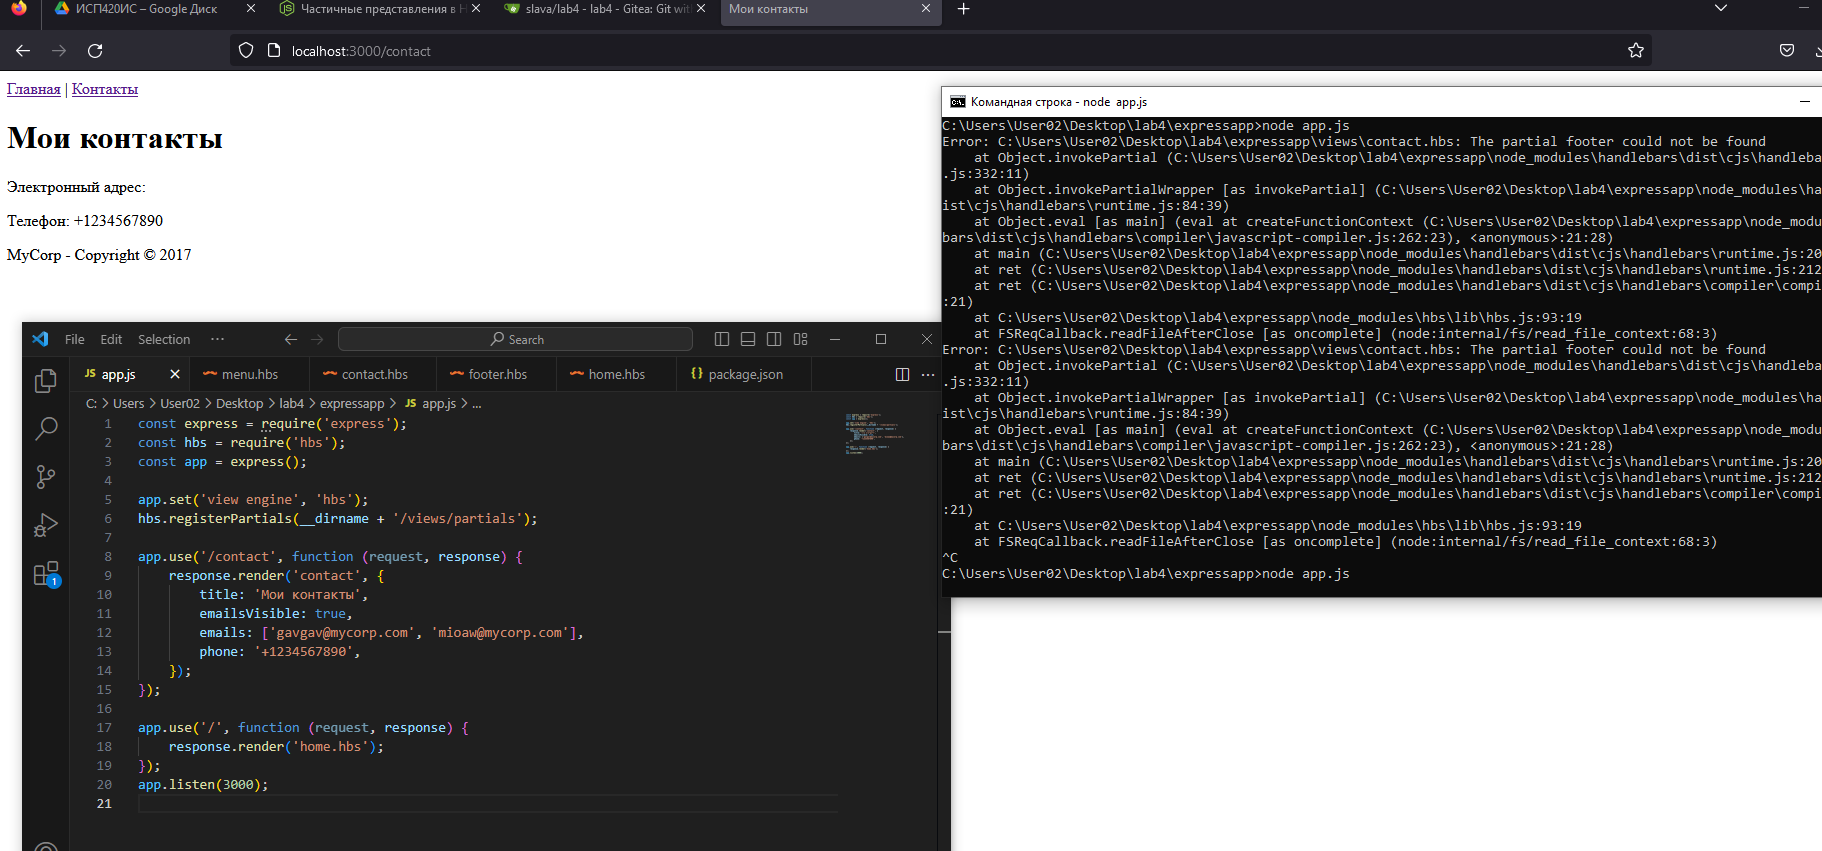Switch to the contact.hbs editor tab
This screenshot has width=1822, height=851.
click(374, 374)
